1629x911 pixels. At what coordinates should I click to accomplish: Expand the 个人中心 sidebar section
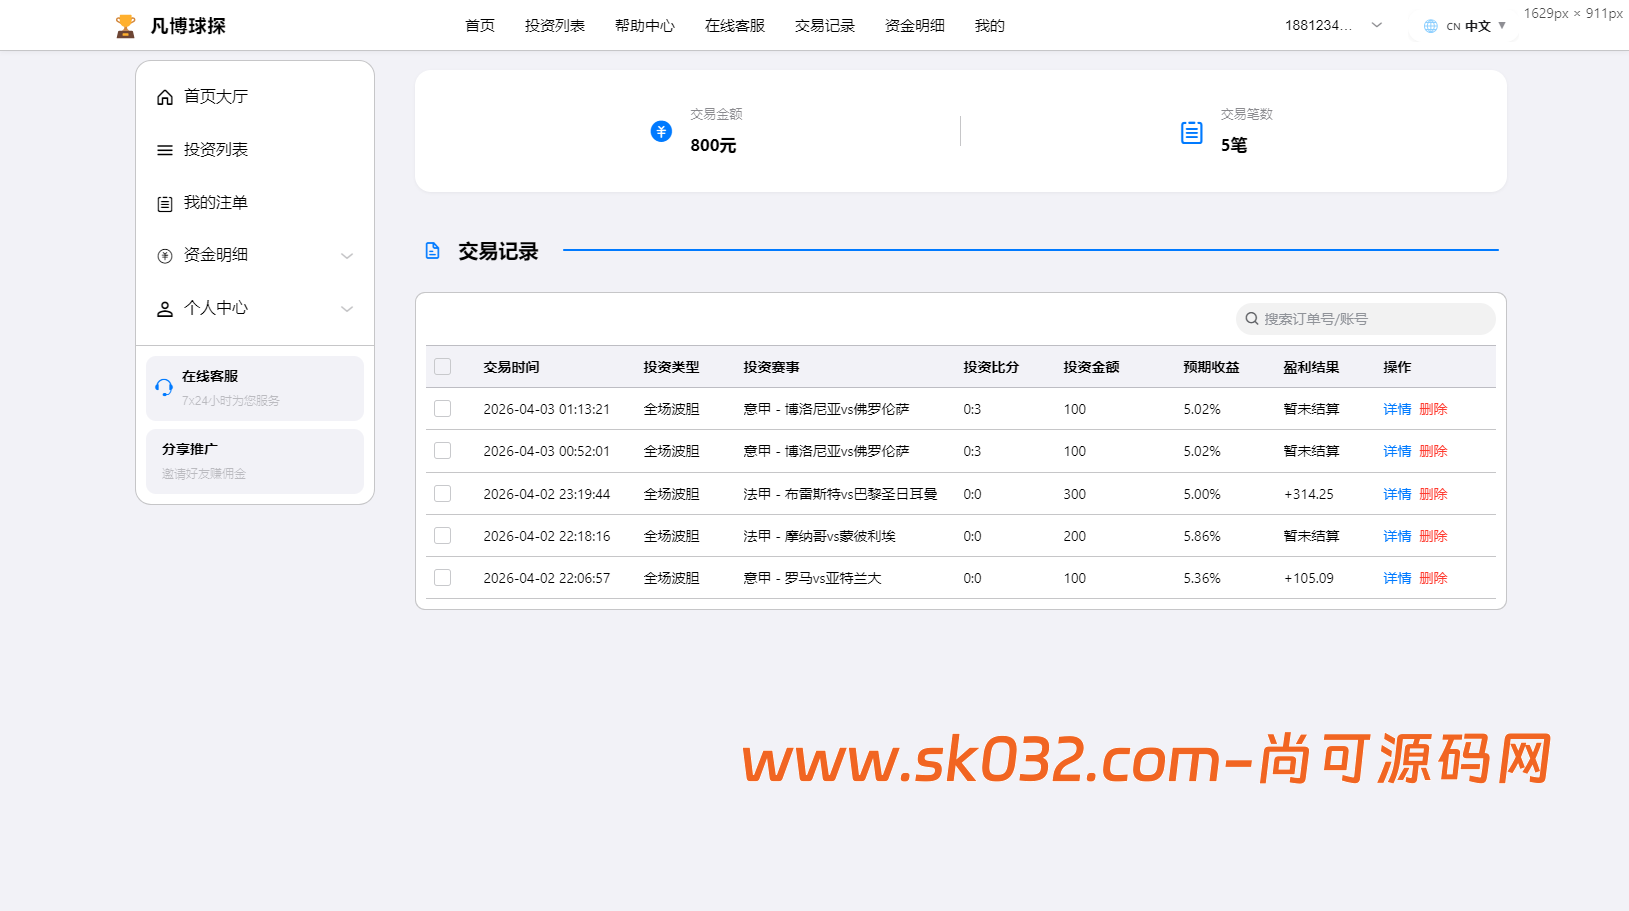[x=347, y=308]
